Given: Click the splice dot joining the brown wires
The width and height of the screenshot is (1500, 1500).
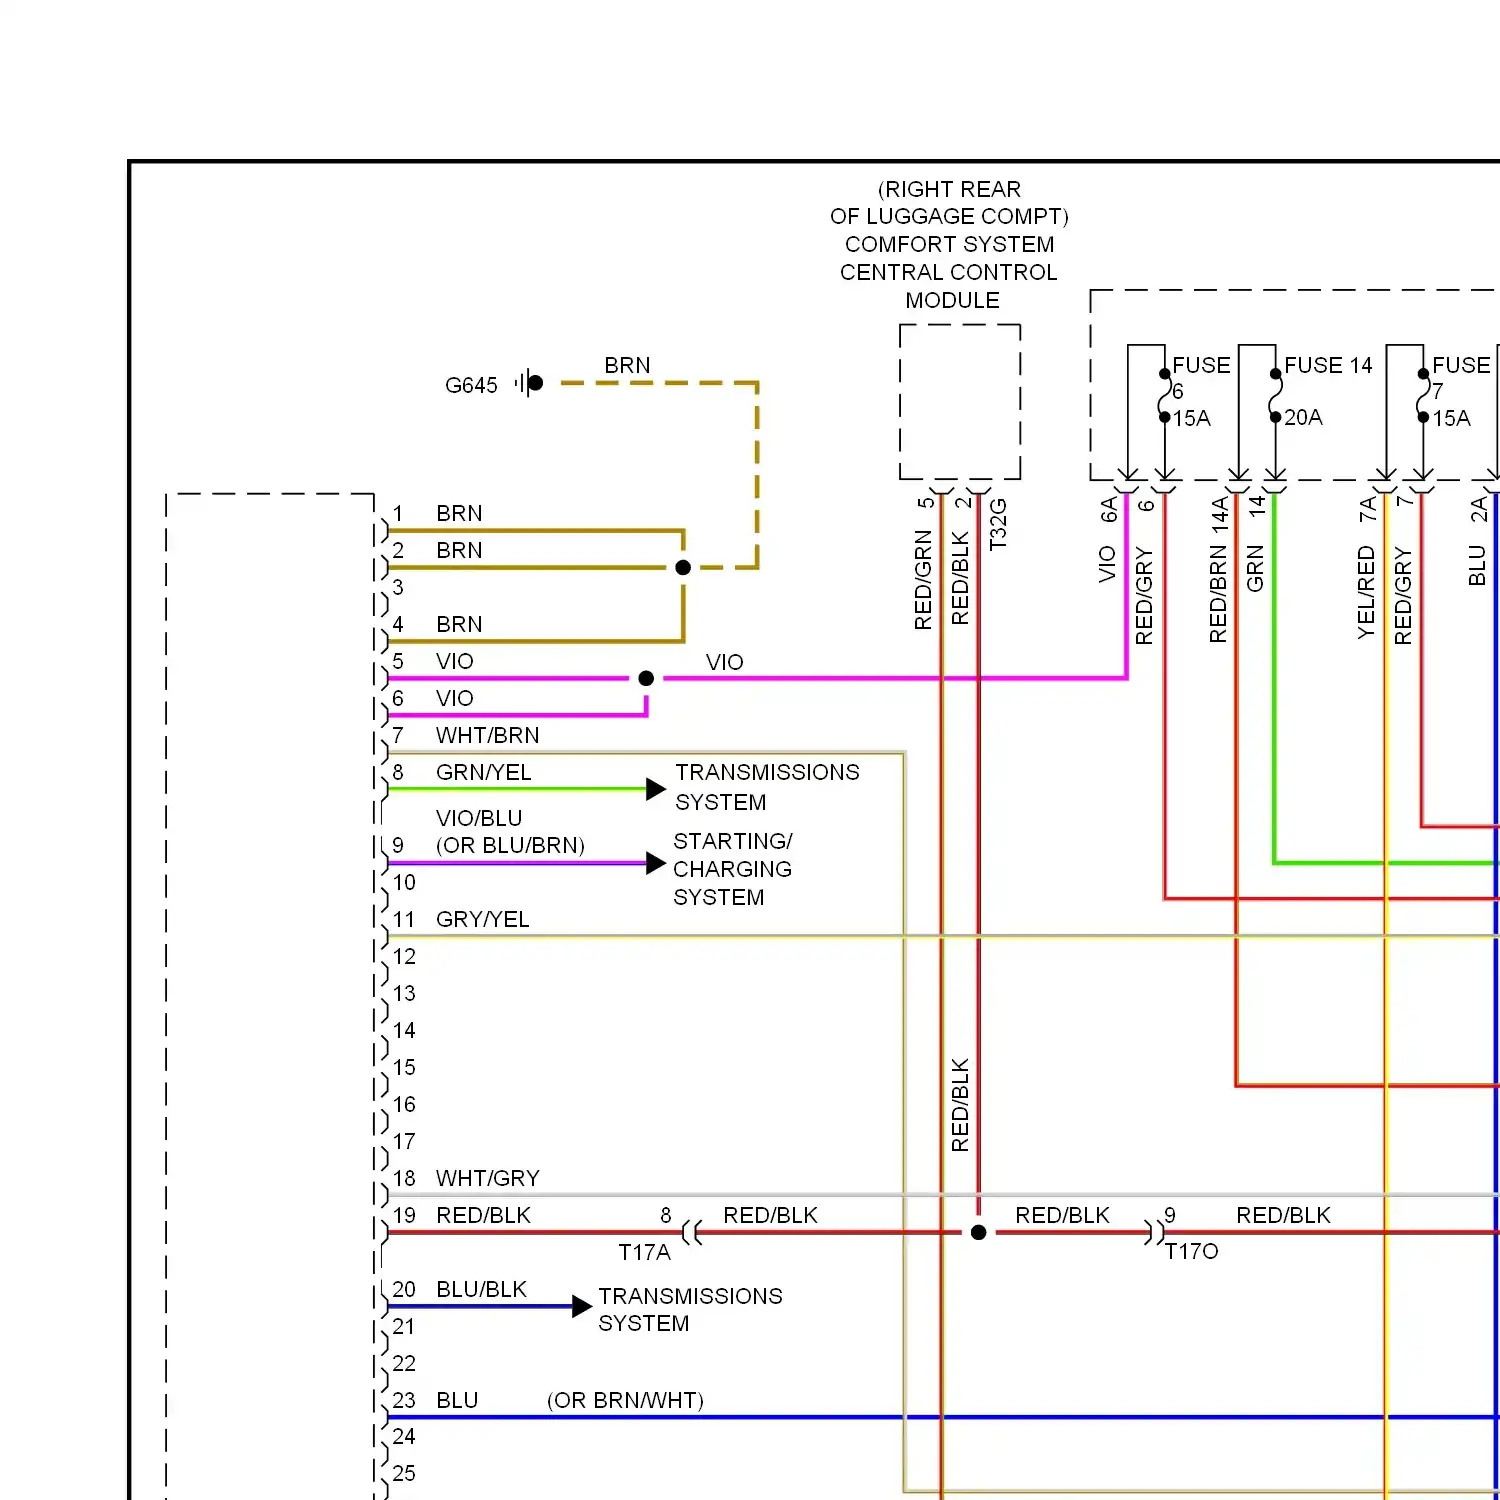Looking at the screenshot, I should click(683, 568).
